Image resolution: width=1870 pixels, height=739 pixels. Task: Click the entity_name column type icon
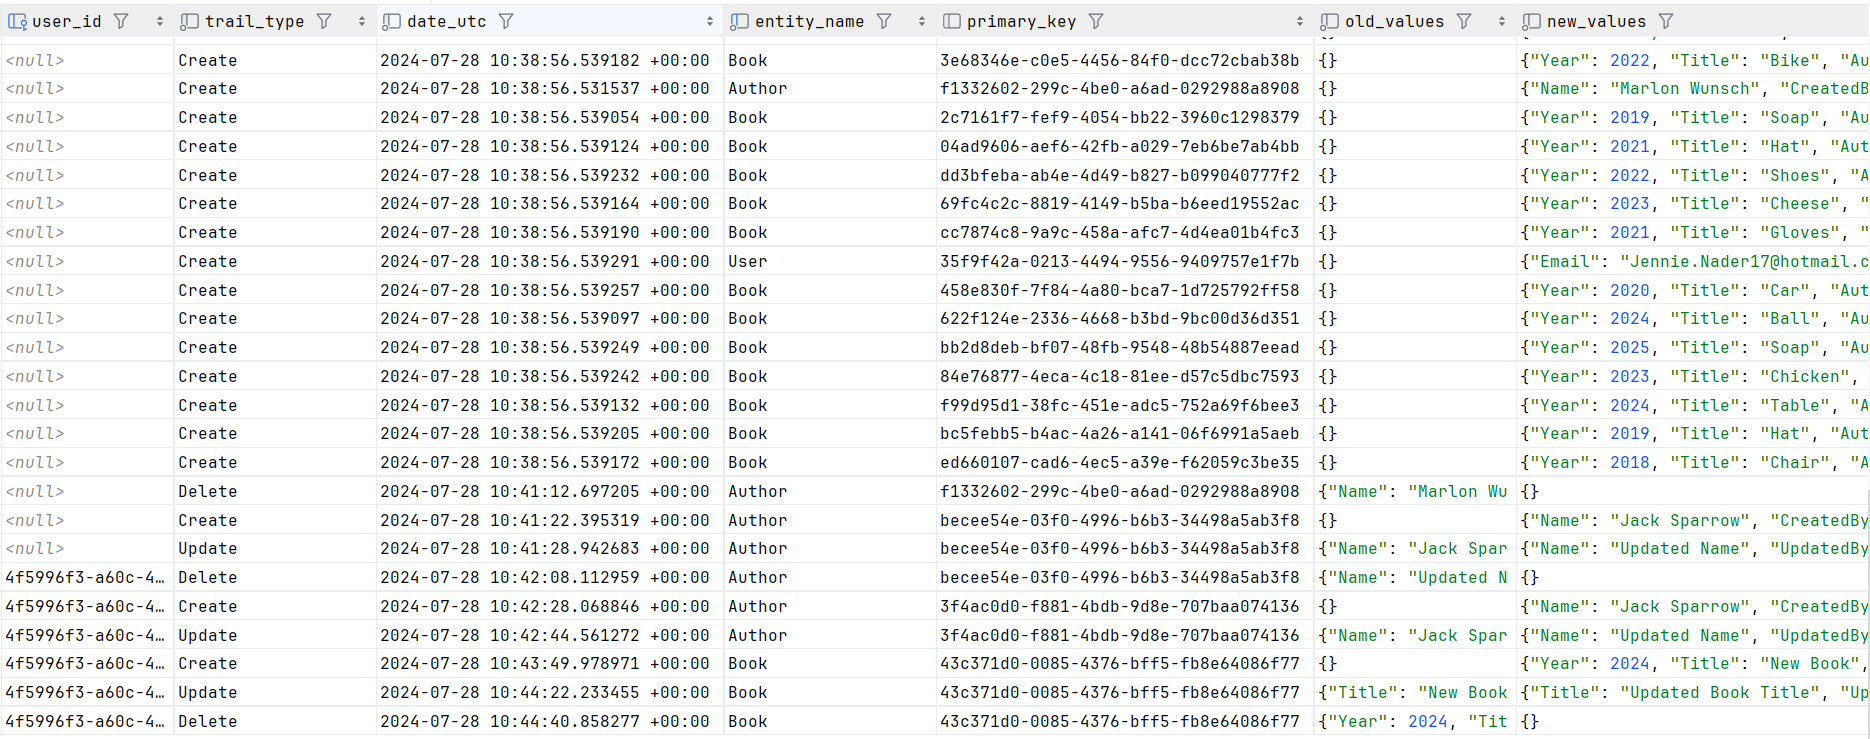[x=739, y=21]
